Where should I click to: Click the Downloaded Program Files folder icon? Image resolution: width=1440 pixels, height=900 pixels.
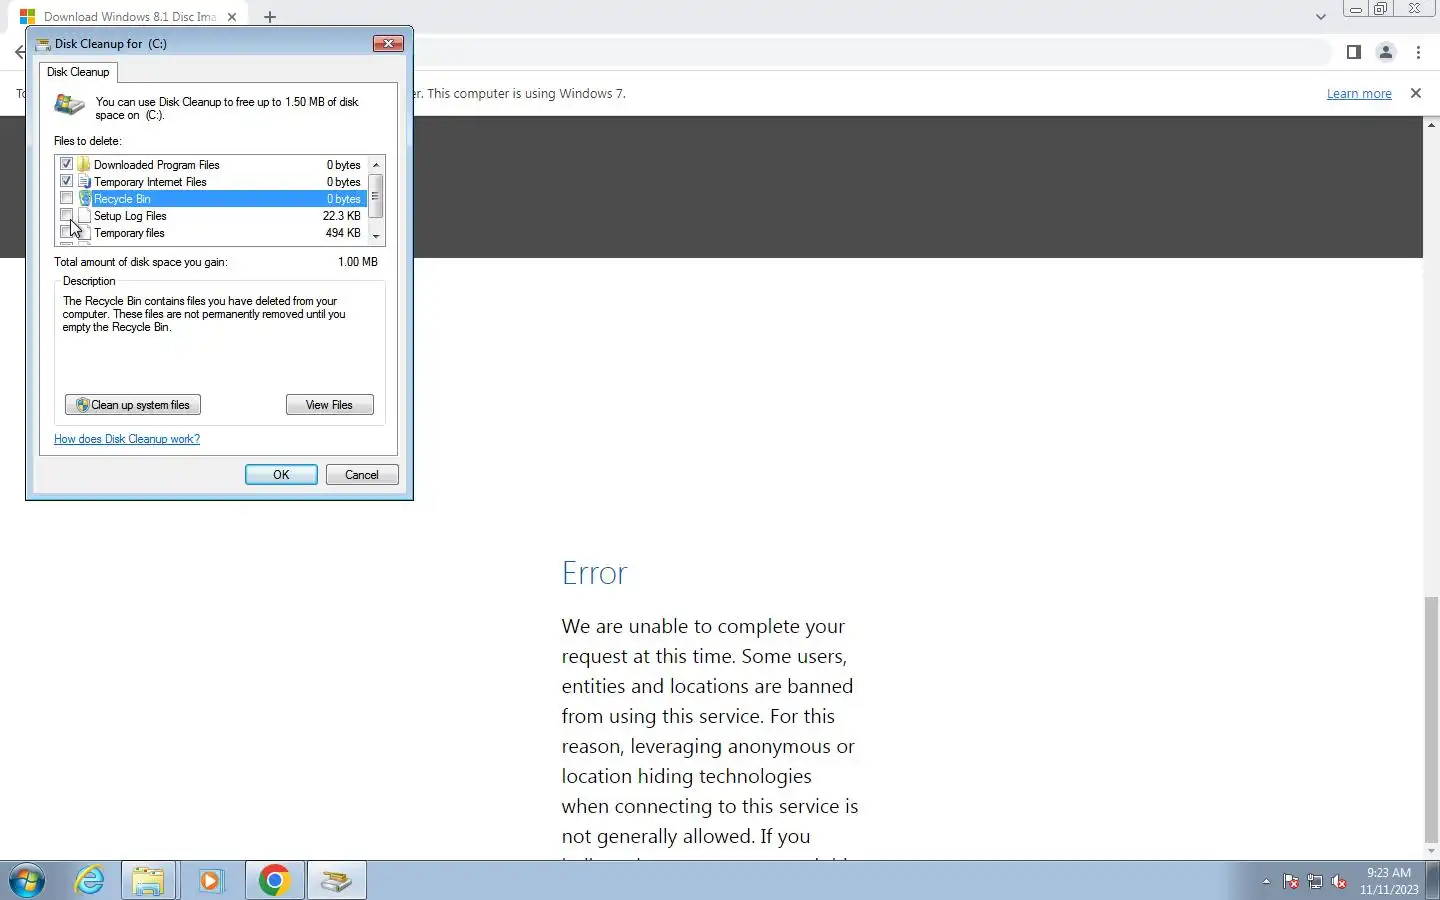pyautogui.click(x=85, y=164)
